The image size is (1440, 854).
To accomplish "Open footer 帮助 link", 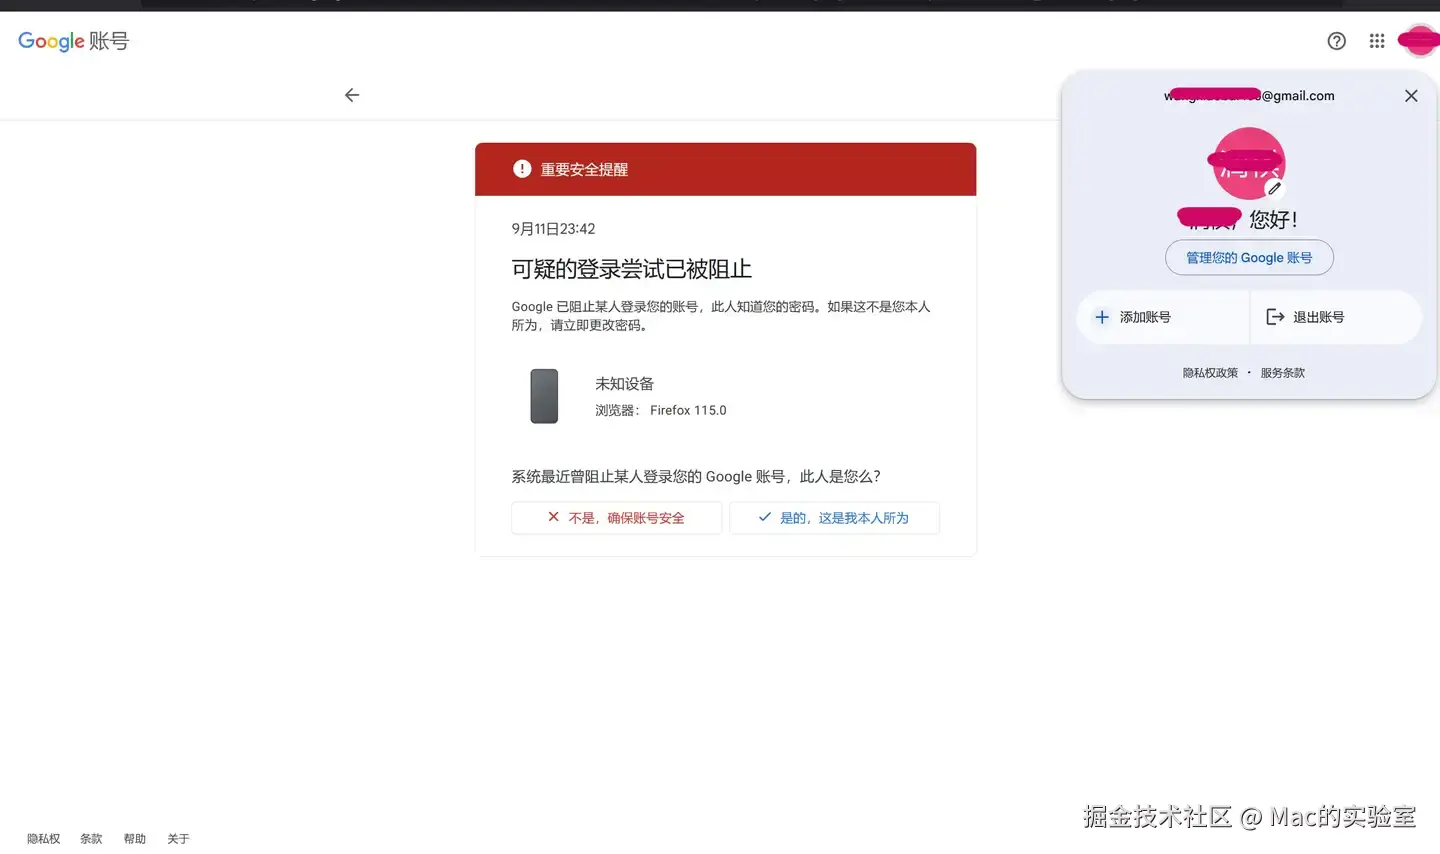I will coord(135,839).
